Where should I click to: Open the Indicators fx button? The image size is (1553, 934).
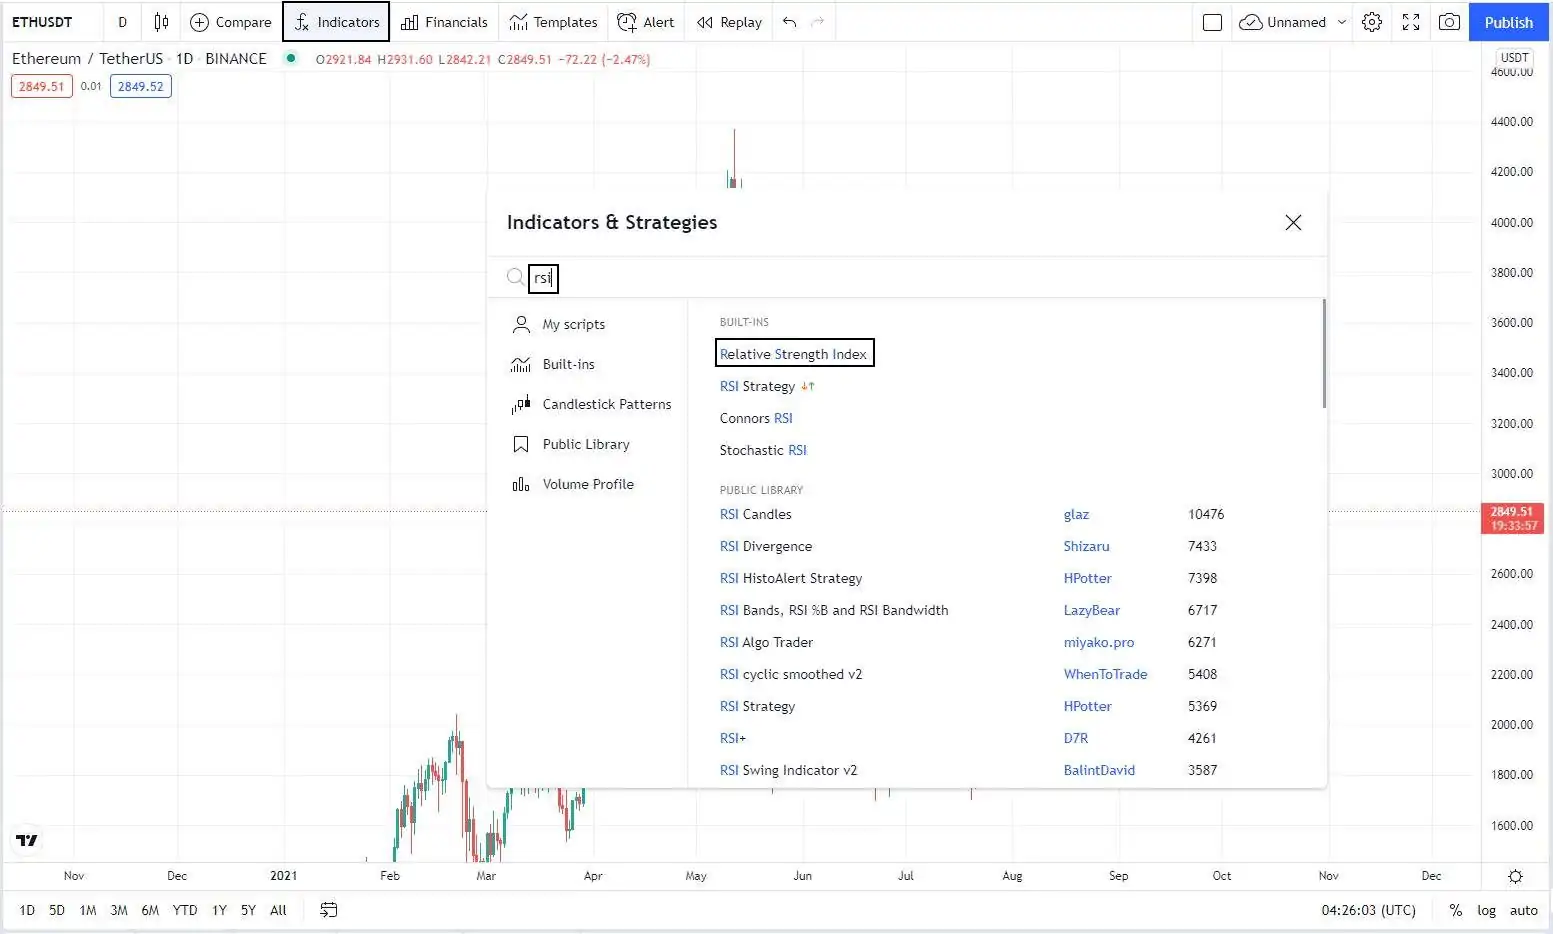336,22
